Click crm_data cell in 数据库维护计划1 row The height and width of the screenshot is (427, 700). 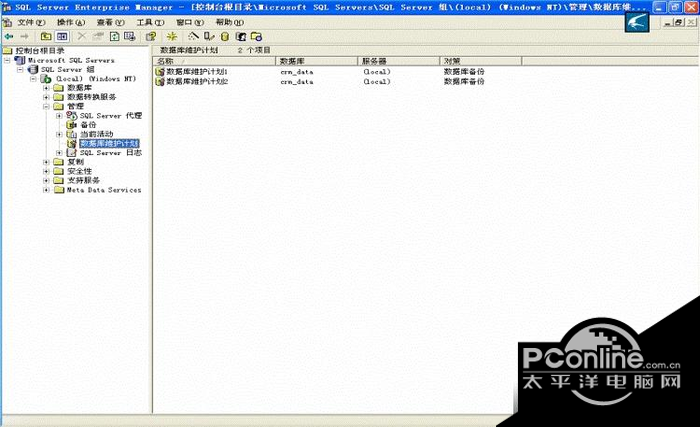297,71
